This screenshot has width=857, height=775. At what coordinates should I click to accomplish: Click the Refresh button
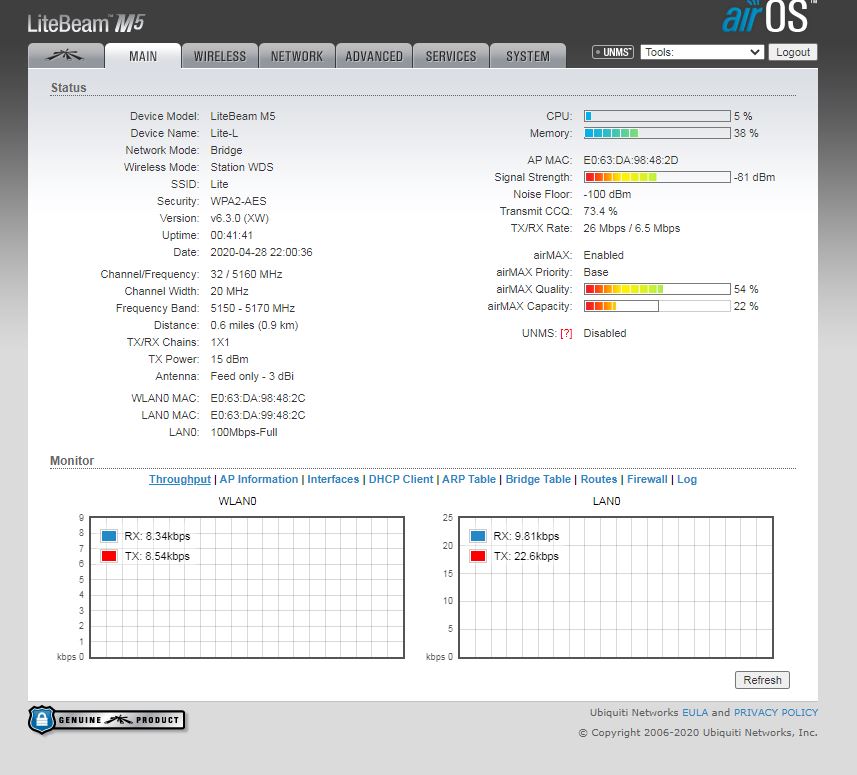pyautogui.click(x=762, y=680)
